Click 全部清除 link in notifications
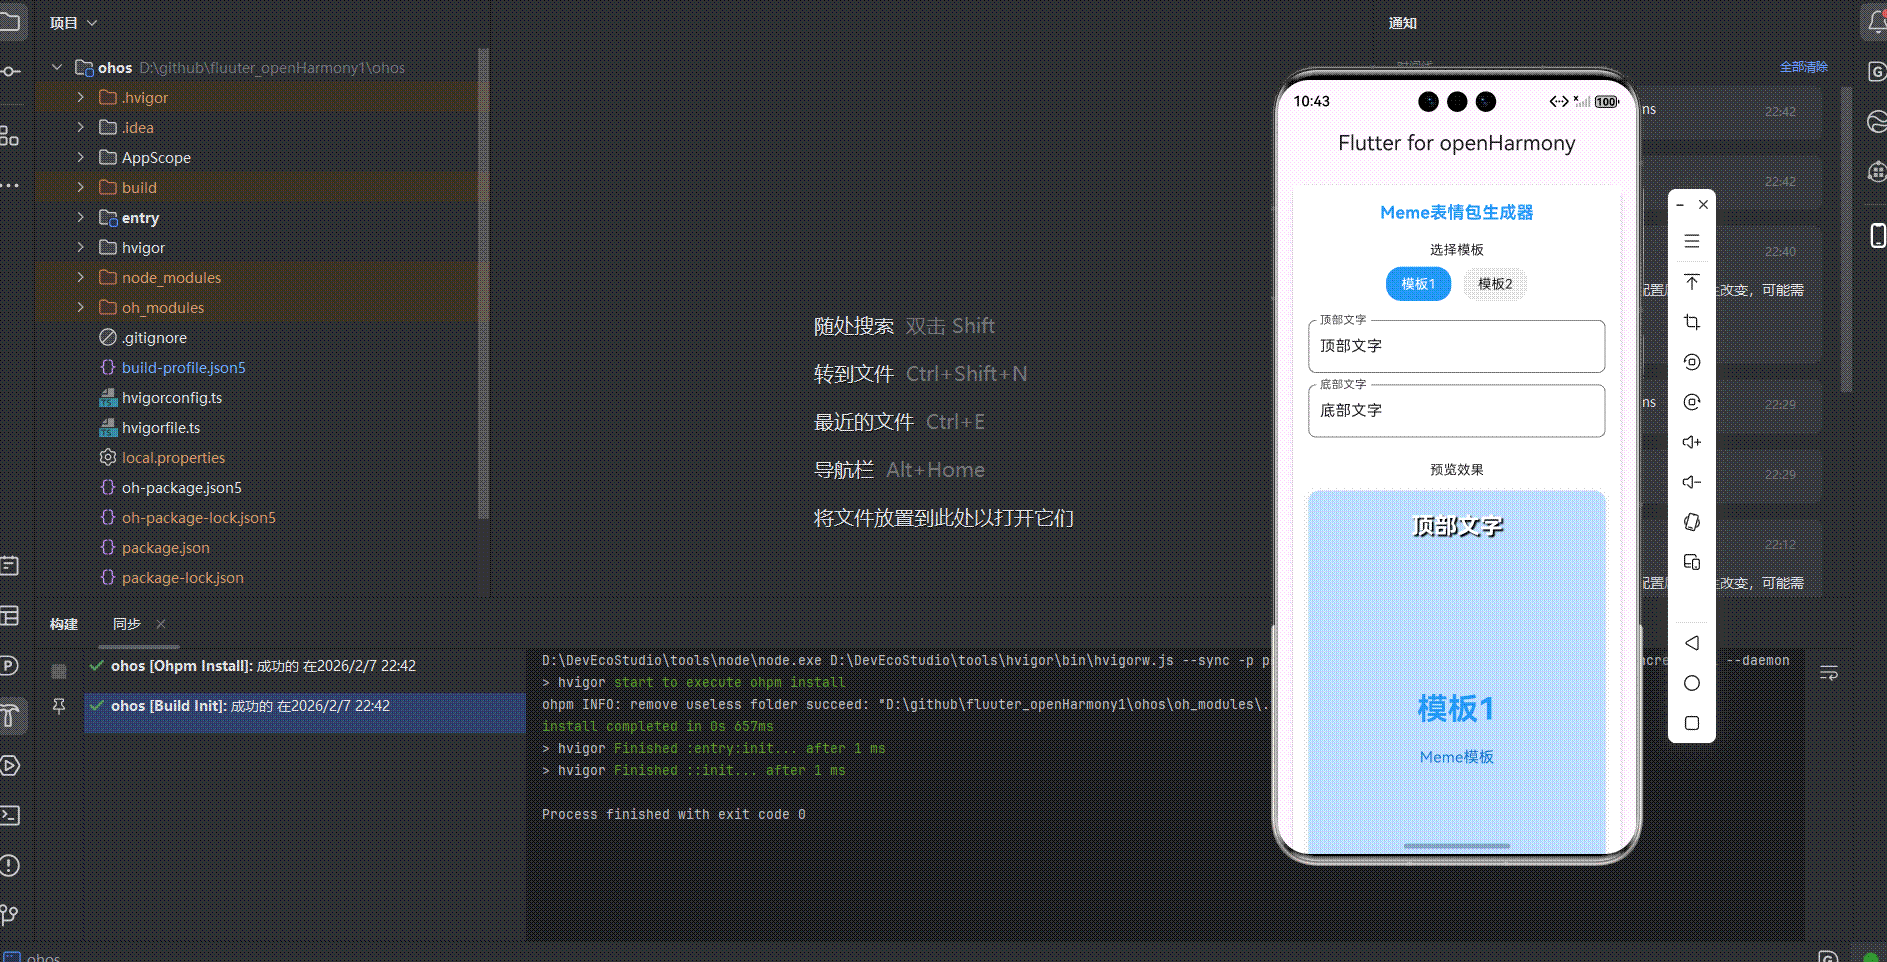Viewport: 1887px width, 962px height. point(1803,67)
